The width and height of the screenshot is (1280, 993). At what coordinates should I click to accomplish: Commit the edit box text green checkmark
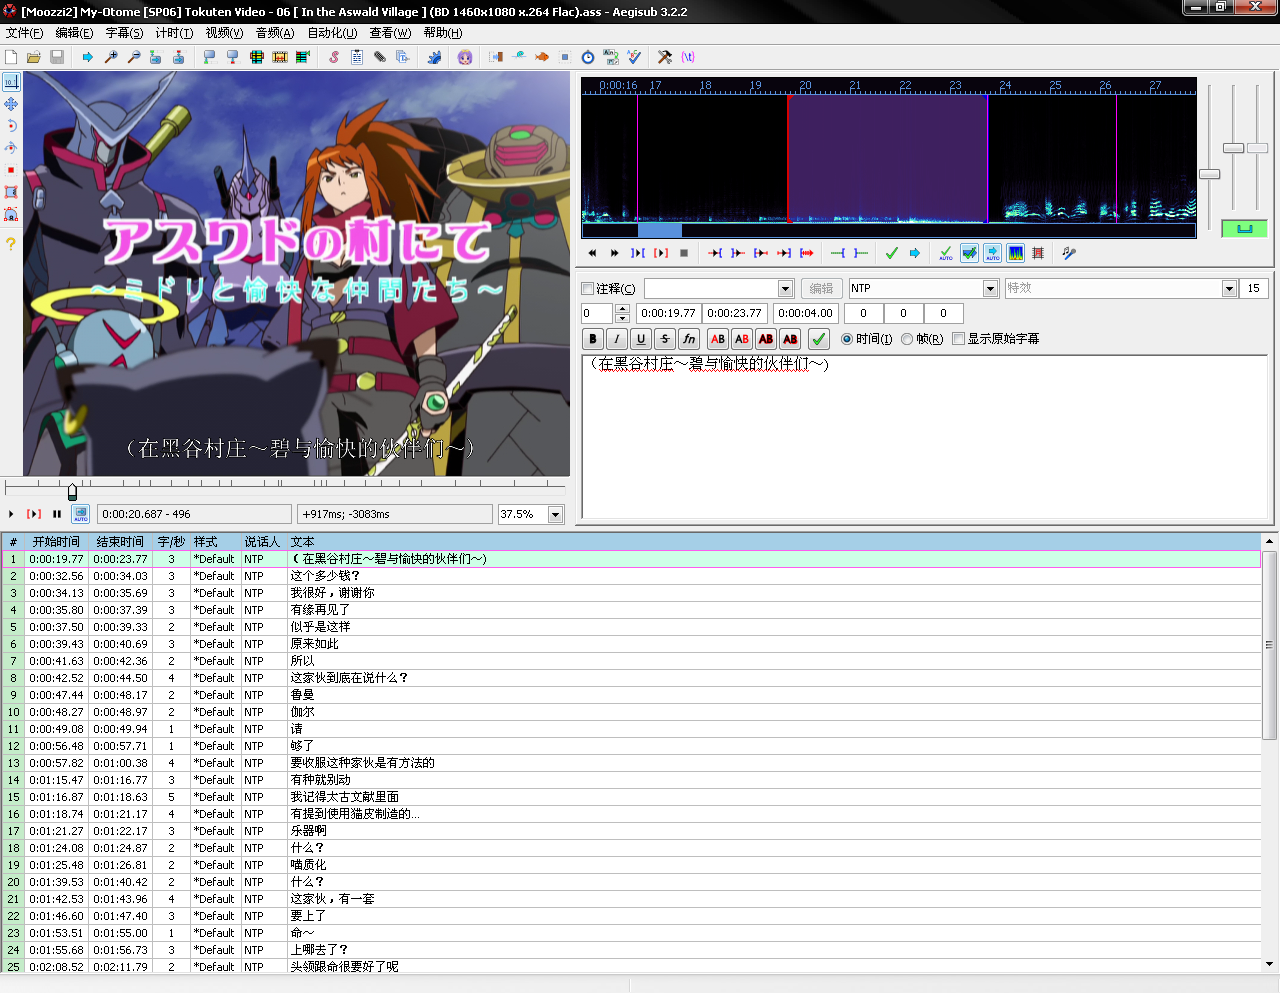point(819,339)
